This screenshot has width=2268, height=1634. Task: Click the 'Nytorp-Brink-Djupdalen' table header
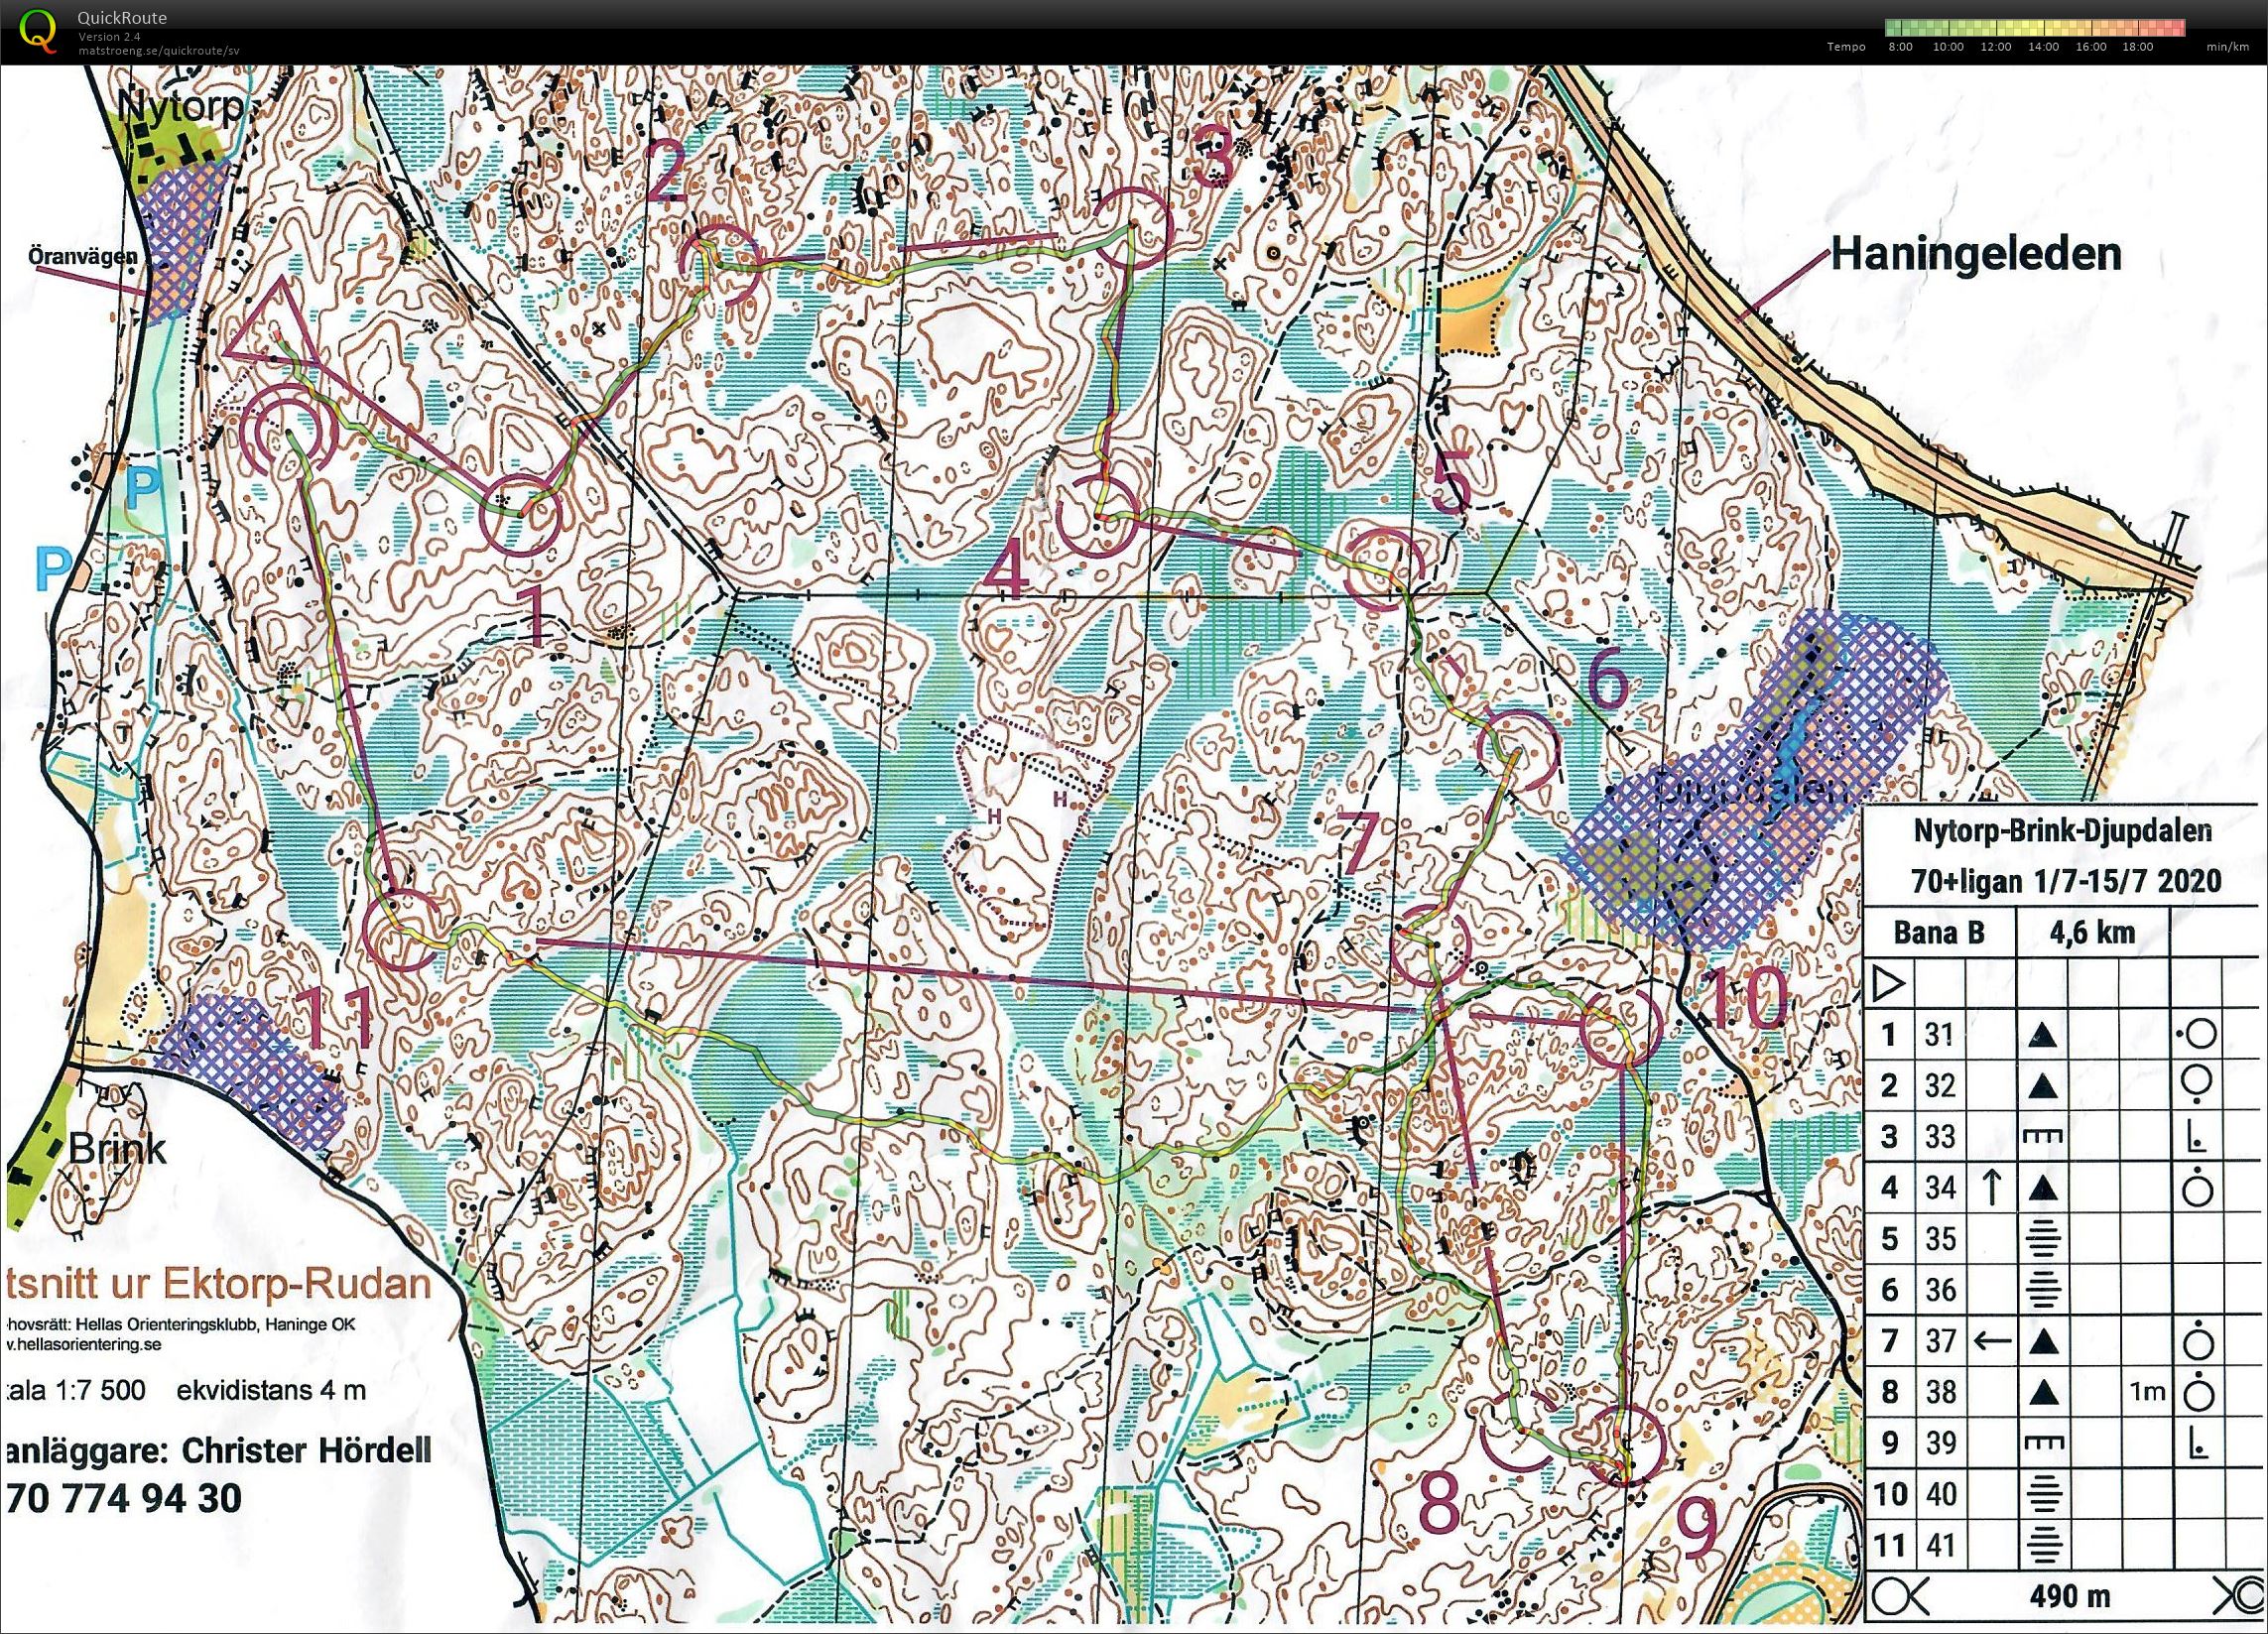coord(2061,829)
